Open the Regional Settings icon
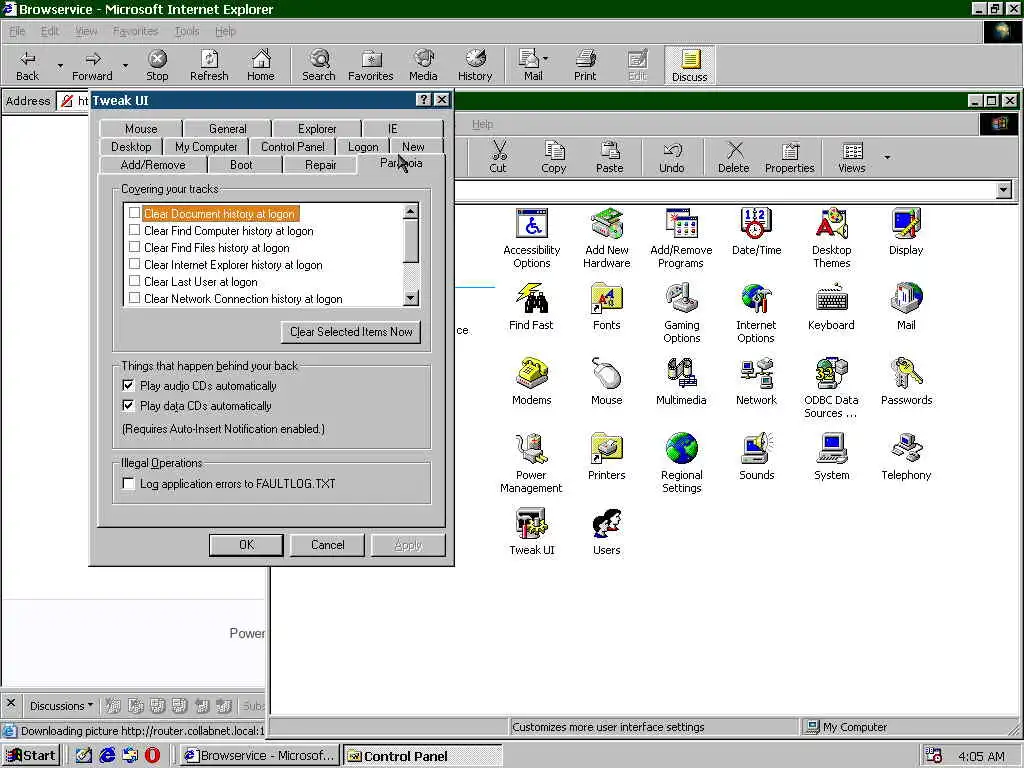1024x768 pixels. pos(681,463)
